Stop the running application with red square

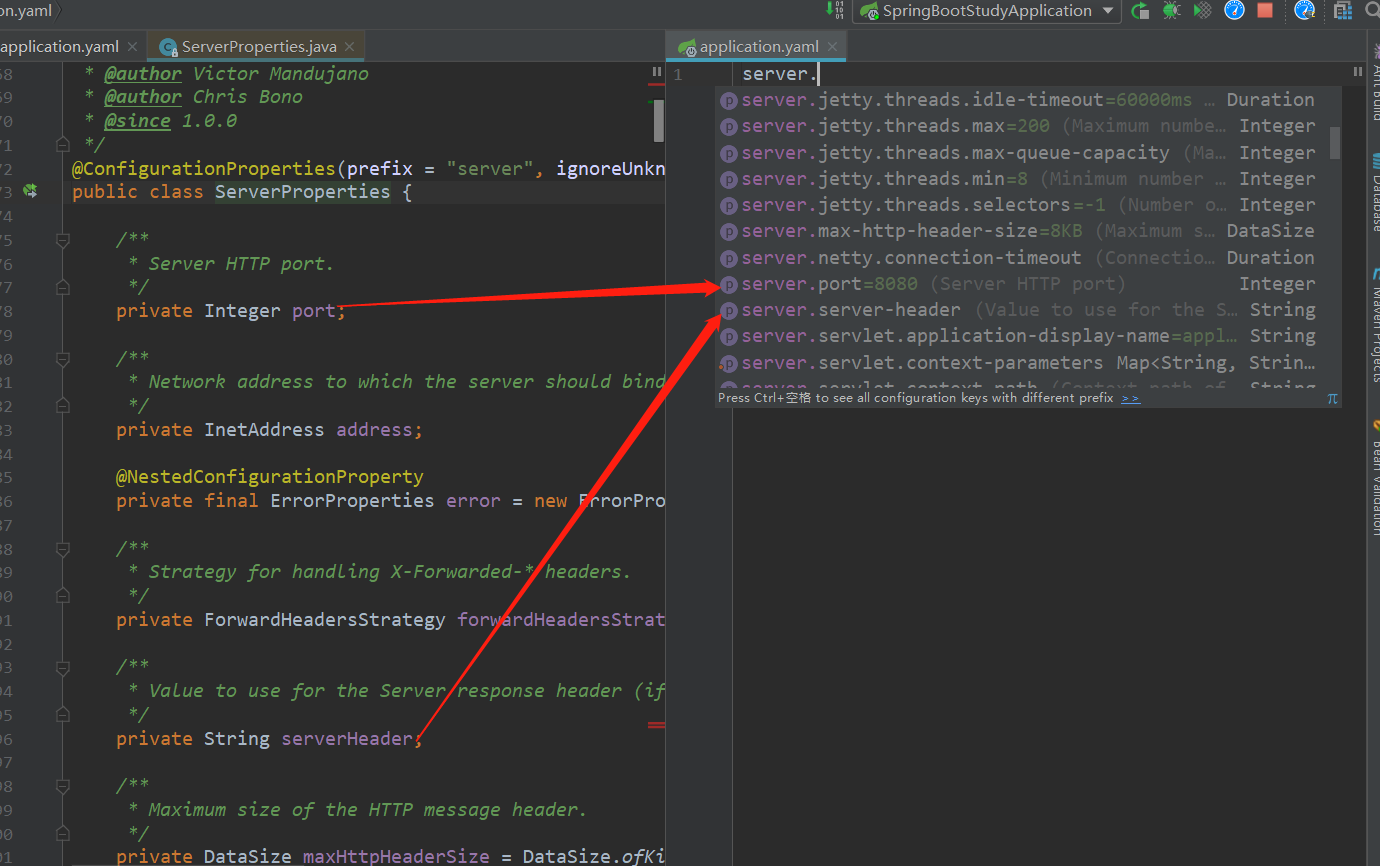1265,11
